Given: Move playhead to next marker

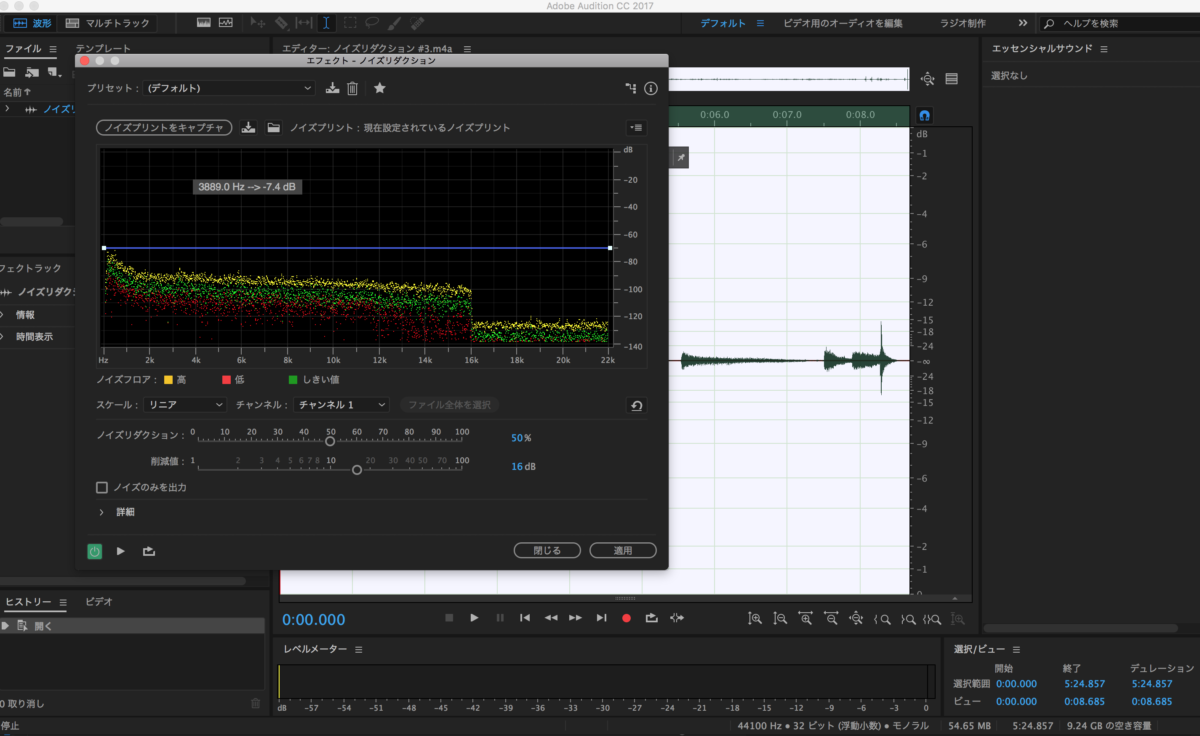Looking at the screenshot, I should pyautogui.click(x=601, y=618).
